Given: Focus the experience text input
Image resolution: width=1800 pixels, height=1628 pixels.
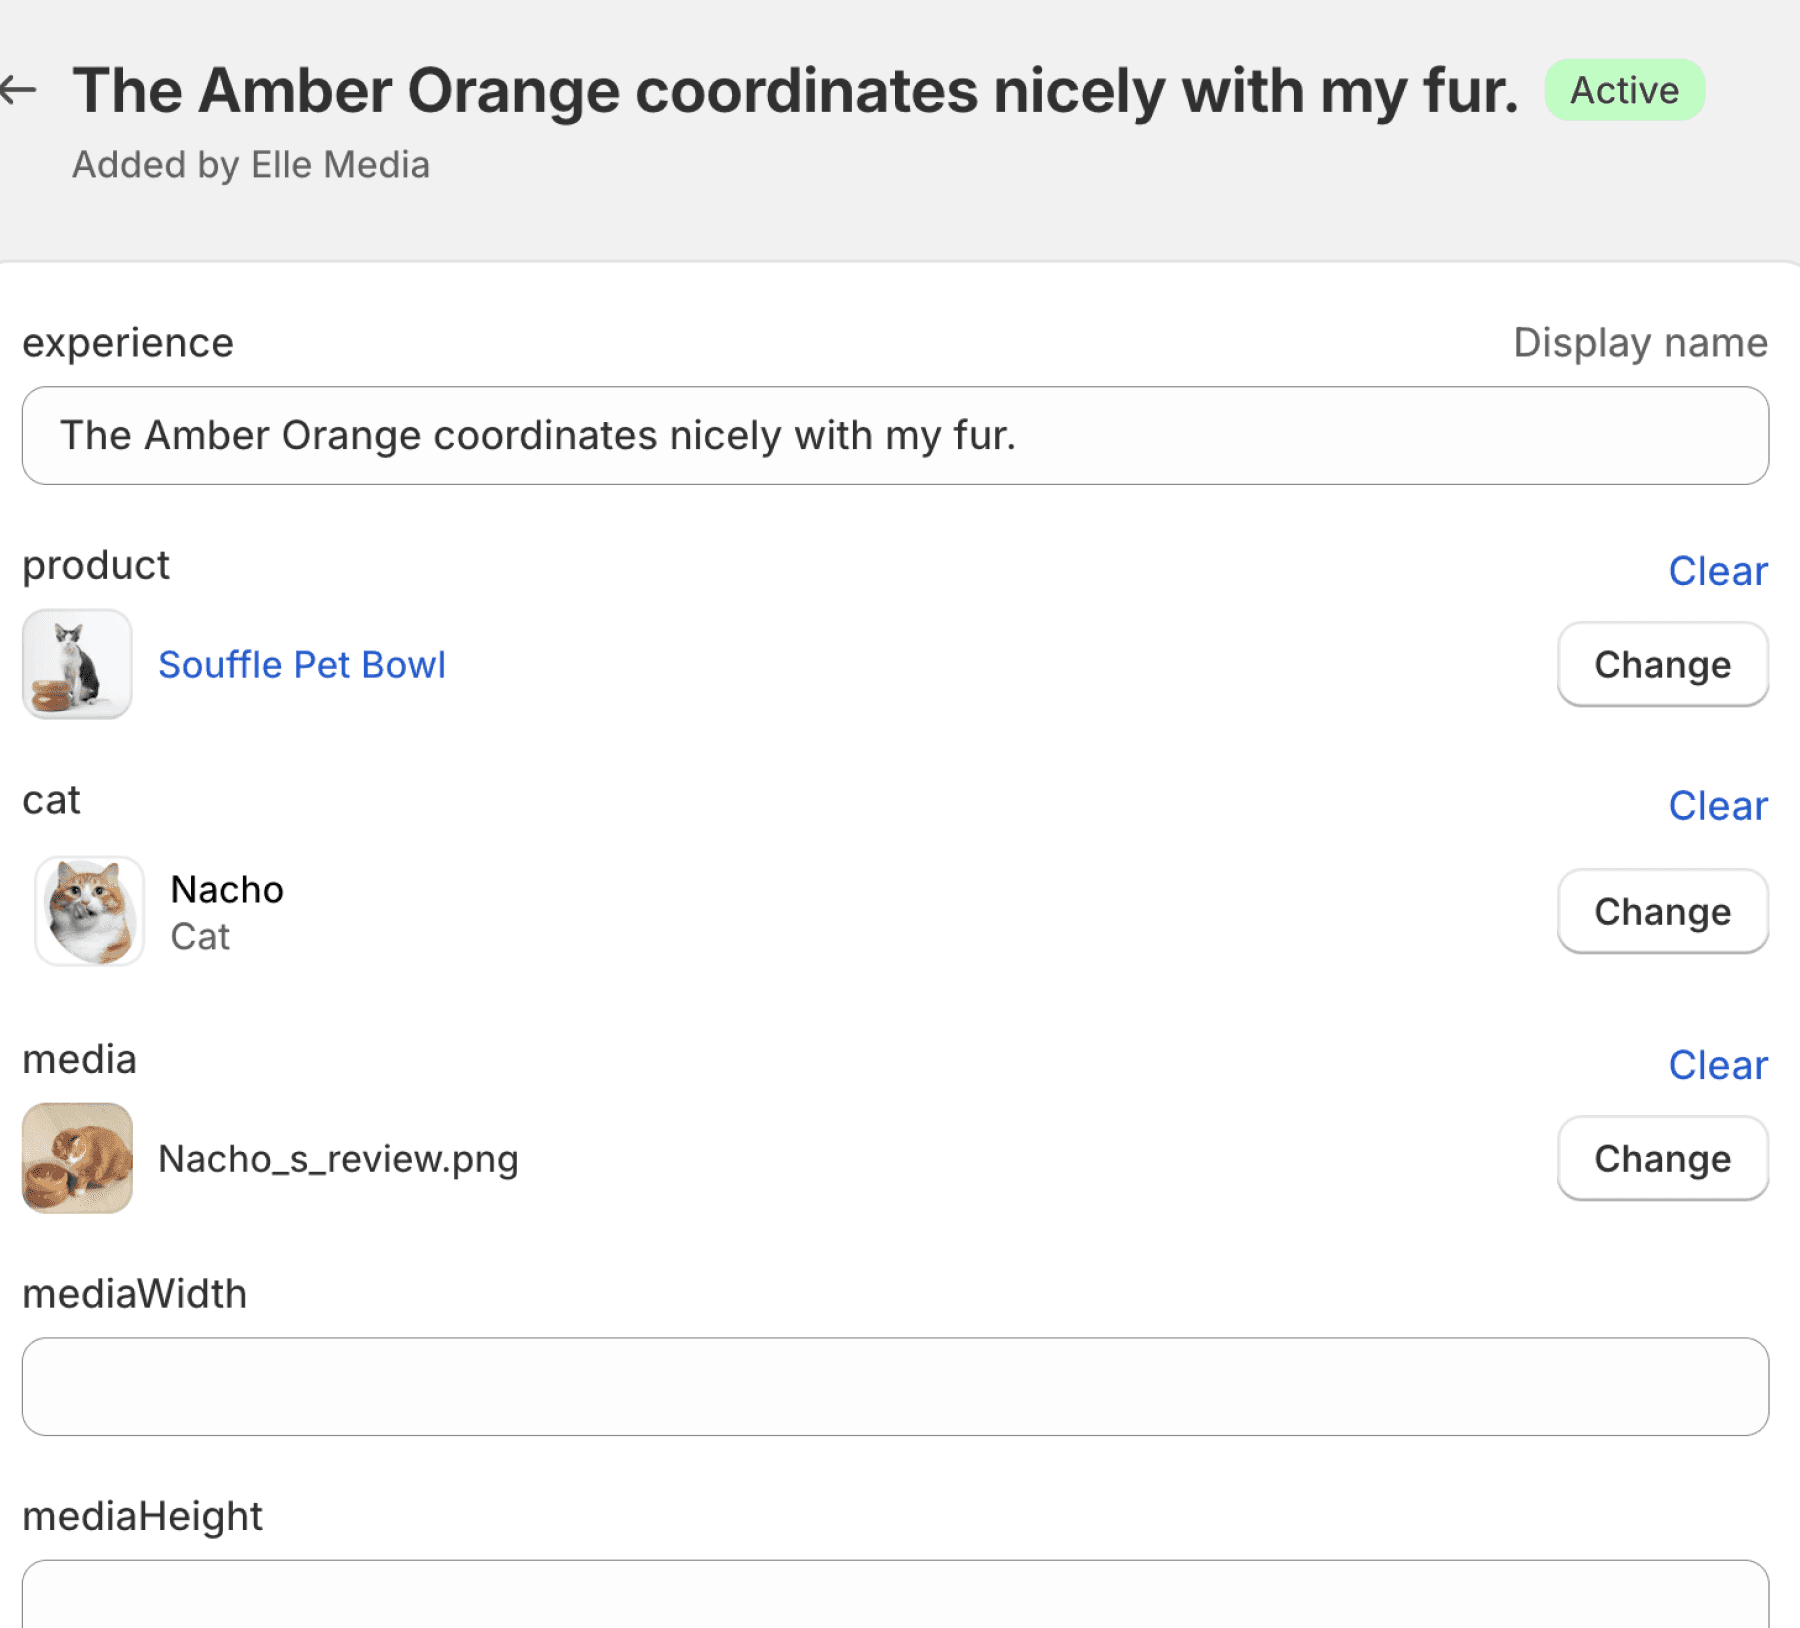Looking at the screenshot, I should pyautogui.click(x=895, y=436).
